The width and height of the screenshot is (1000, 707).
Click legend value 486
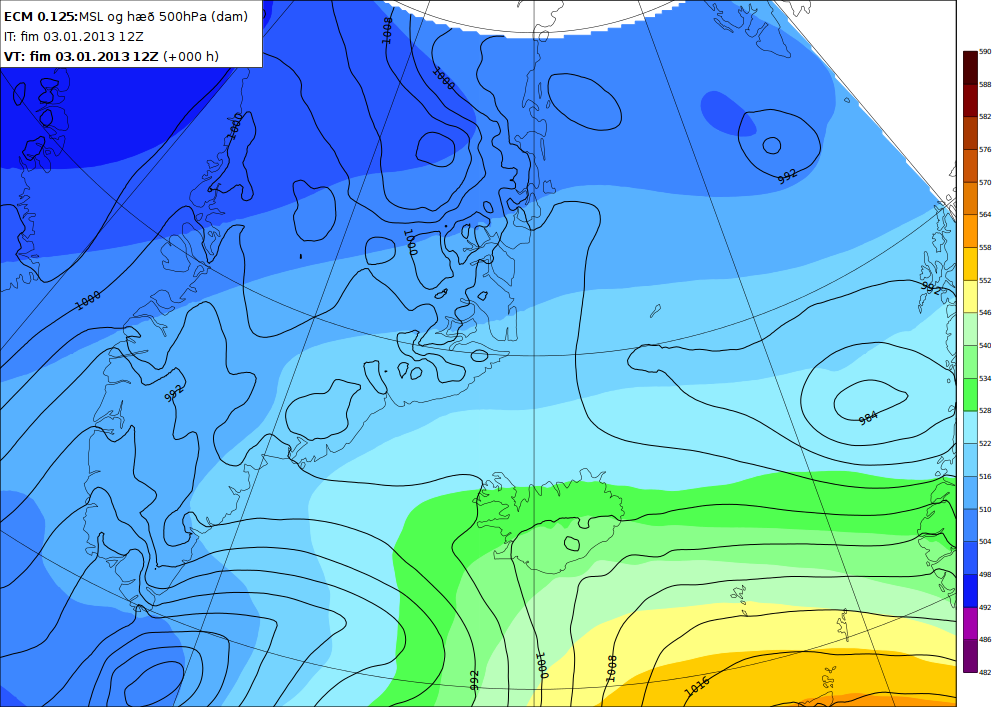pyautogui.click(x=985, y=639)
